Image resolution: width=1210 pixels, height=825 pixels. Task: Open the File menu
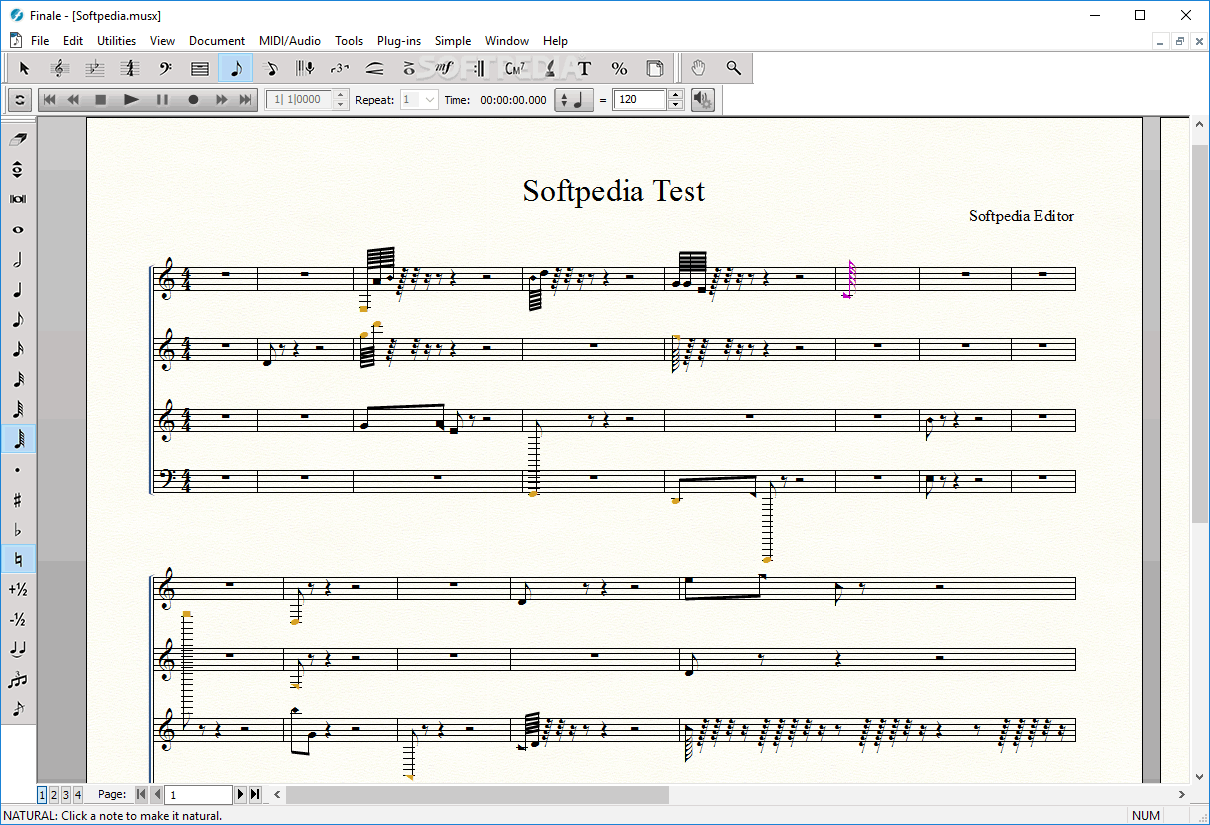pos(40,41)
